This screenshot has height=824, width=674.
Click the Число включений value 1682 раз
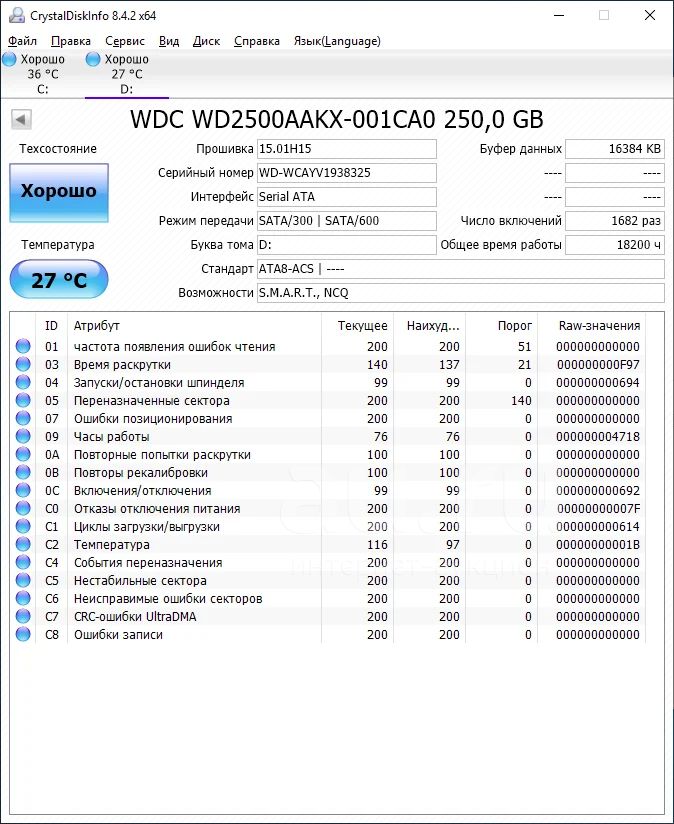tap(615, 221)
